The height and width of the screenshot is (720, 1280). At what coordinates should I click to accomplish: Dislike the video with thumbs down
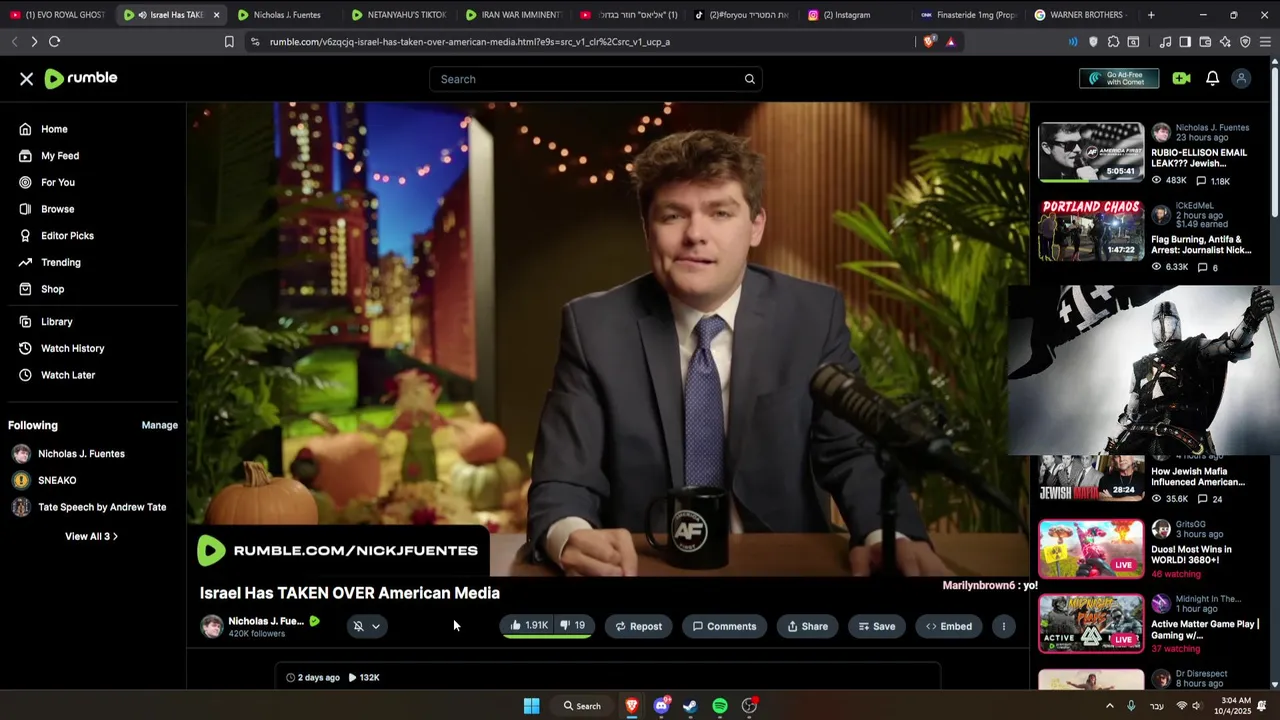(x=573, y=626)
